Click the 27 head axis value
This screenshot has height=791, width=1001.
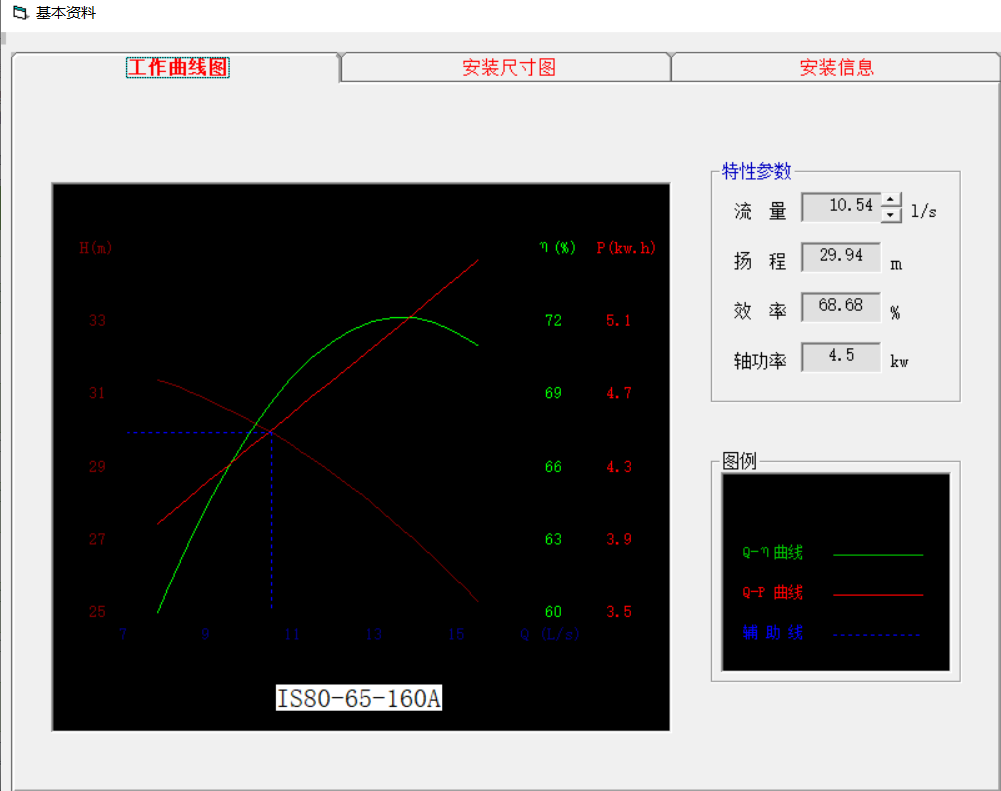coord(97,539)
